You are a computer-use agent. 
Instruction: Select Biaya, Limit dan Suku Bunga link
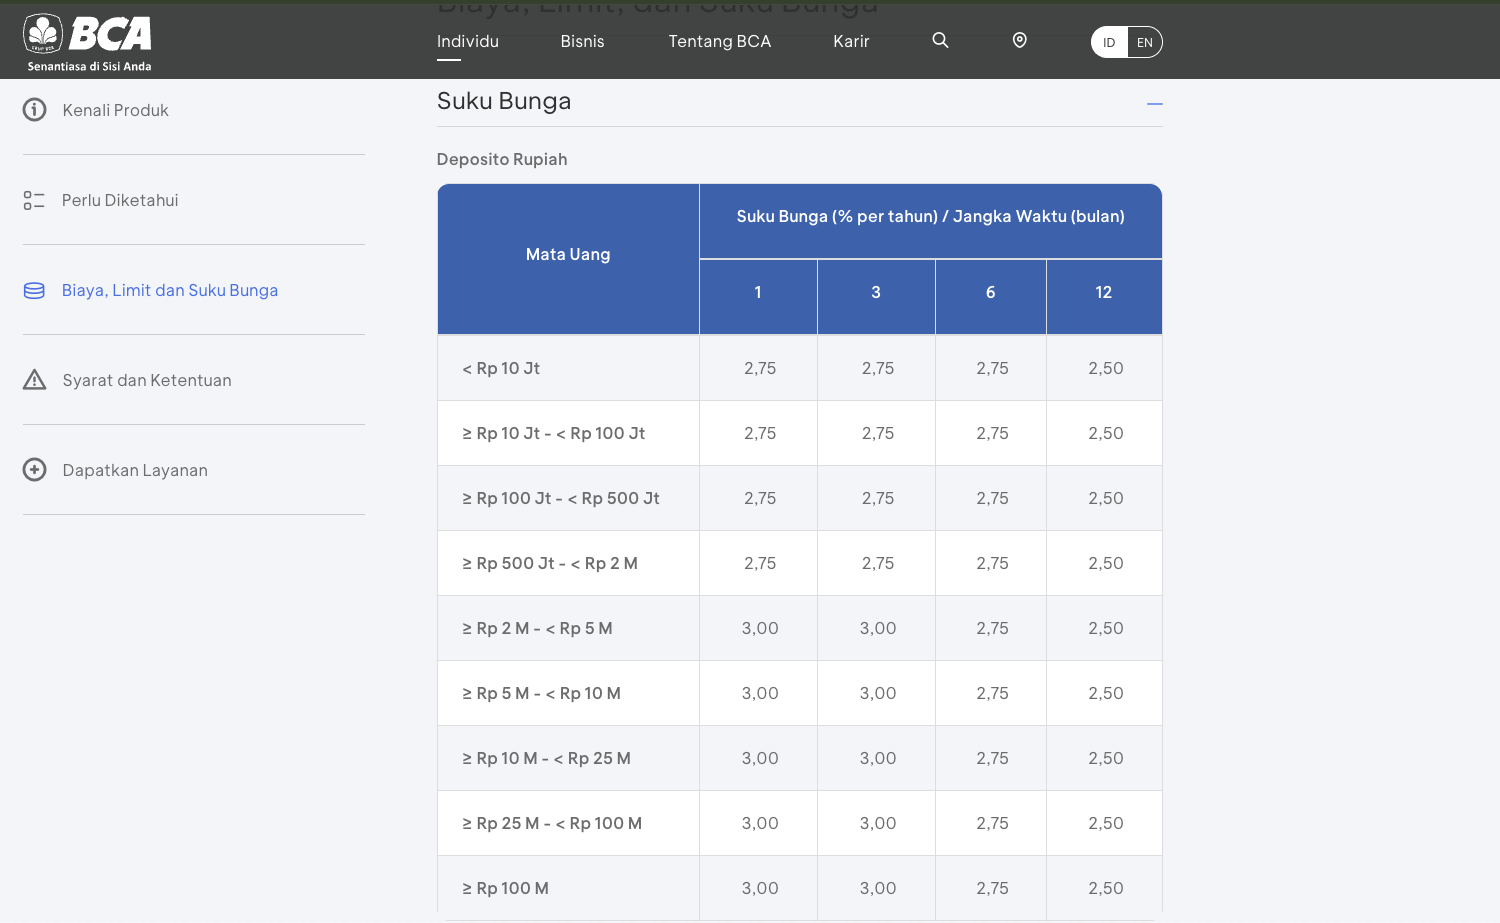click(x=170, y=290)
